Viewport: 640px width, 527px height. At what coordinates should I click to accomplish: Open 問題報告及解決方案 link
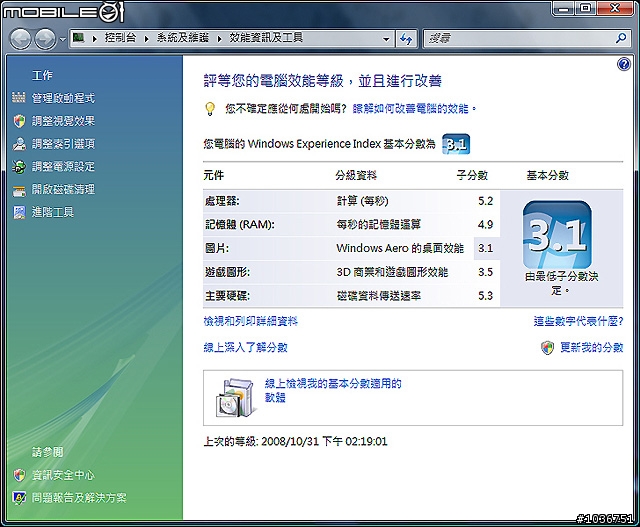(79, 498)
